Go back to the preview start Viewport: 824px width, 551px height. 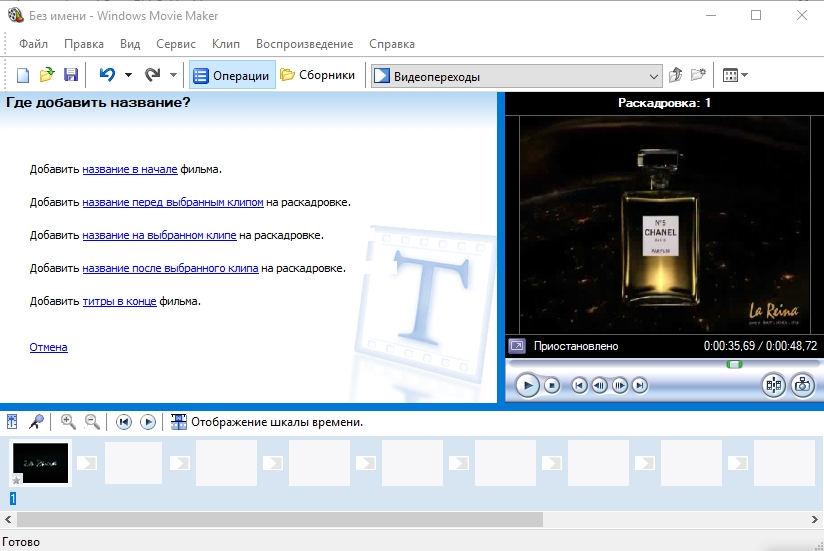point(579,386)
